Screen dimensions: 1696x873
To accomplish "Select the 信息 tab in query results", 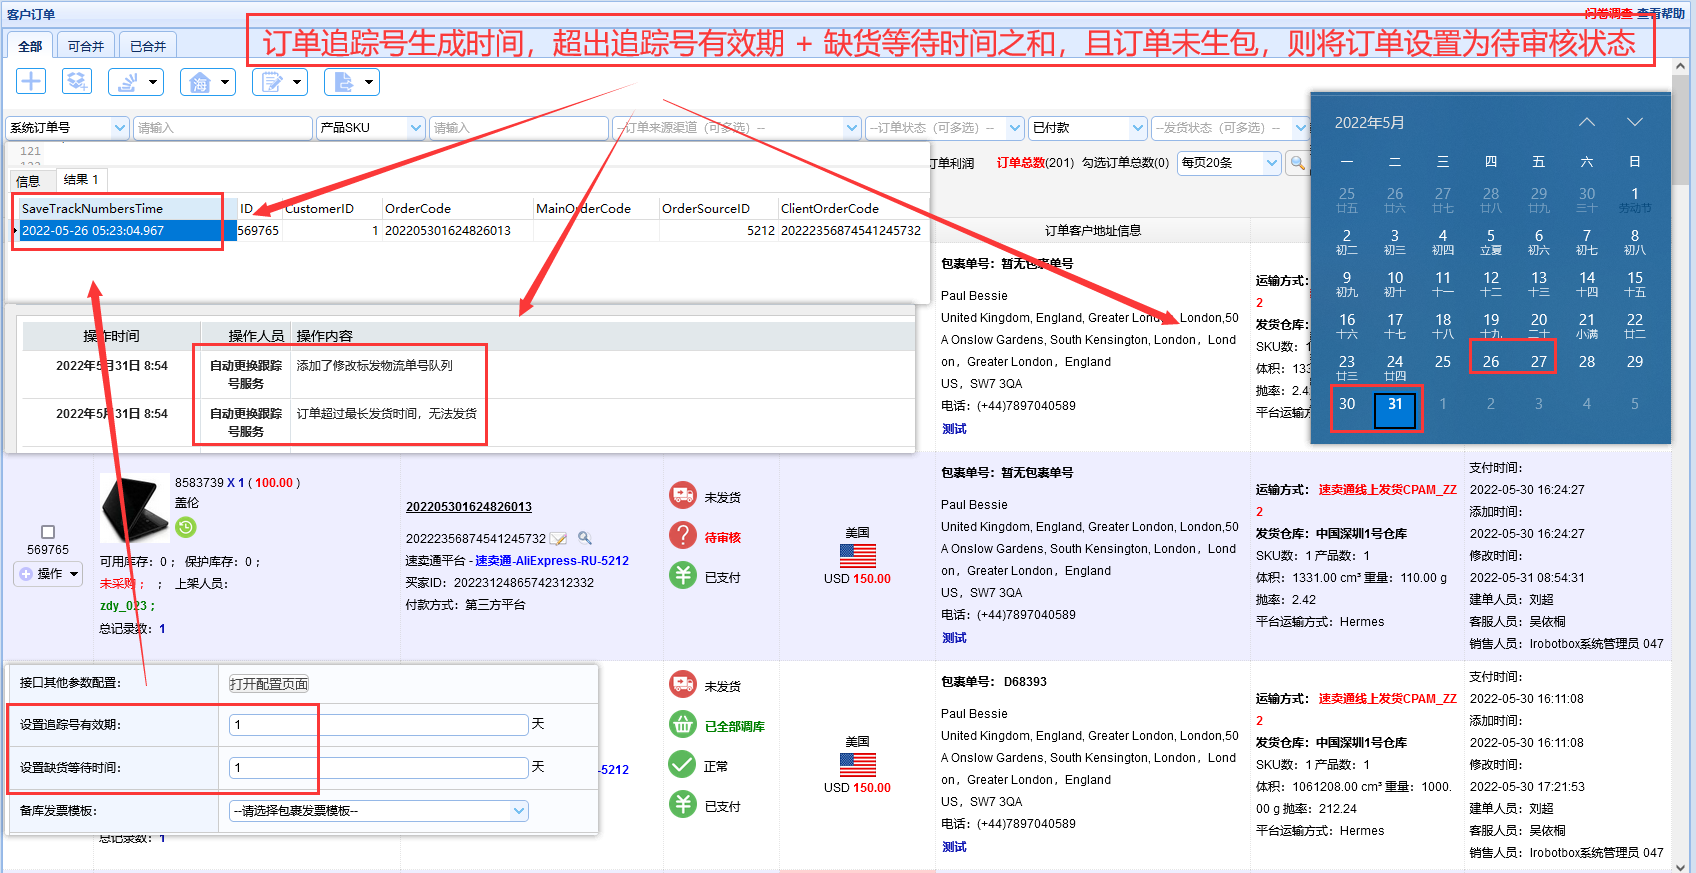I will point(28,181).
